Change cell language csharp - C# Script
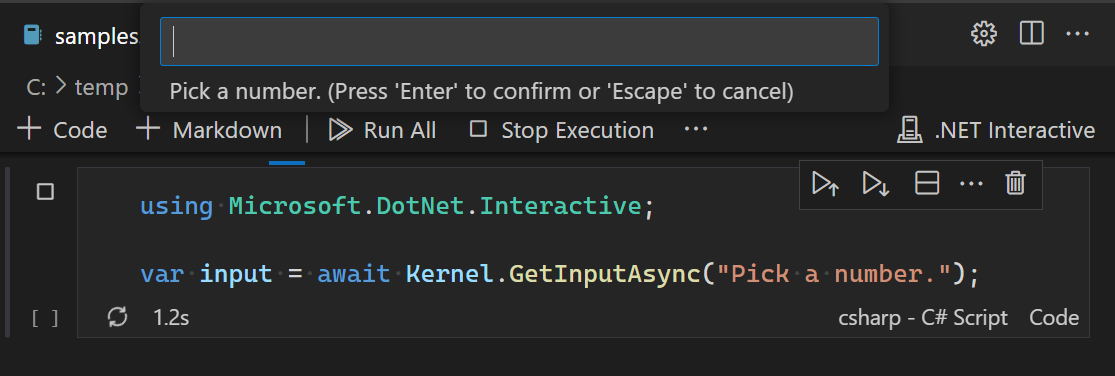The height and width of the screenshot is (376, 1115). coord(923,318)
